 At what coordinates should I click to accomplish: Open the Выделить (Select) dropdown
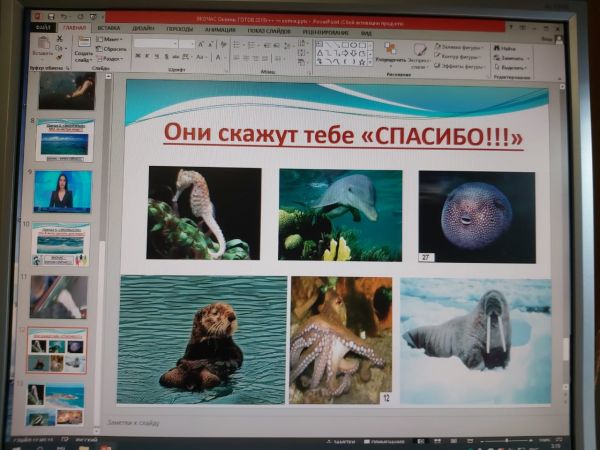[x=510, y=67]
